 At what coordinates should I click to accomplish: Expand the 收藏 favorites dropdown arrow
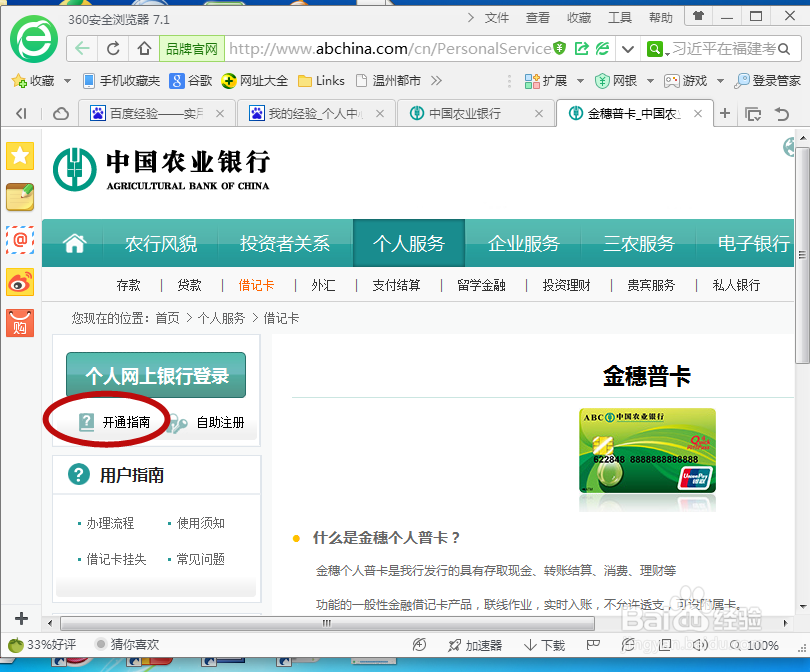(x=67, y=81)
